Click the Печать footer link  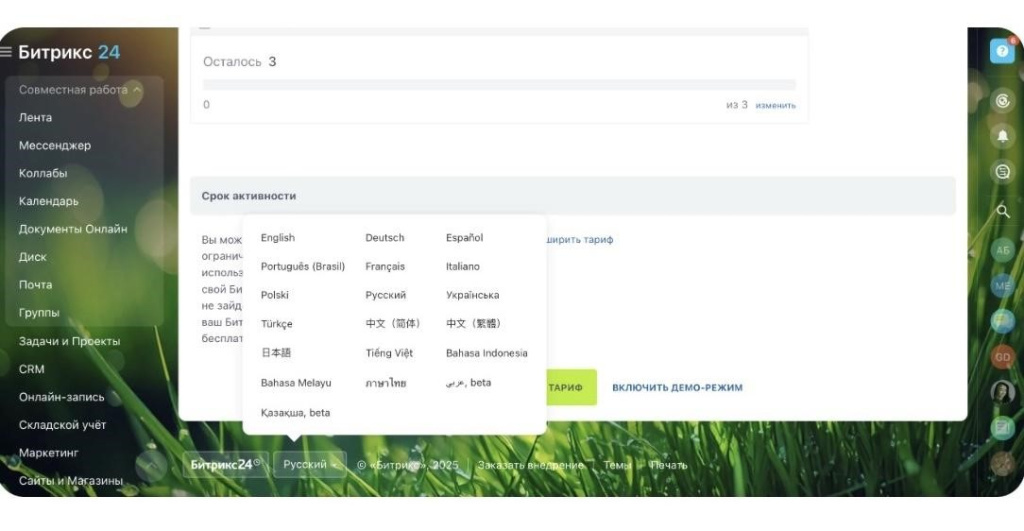668,465
